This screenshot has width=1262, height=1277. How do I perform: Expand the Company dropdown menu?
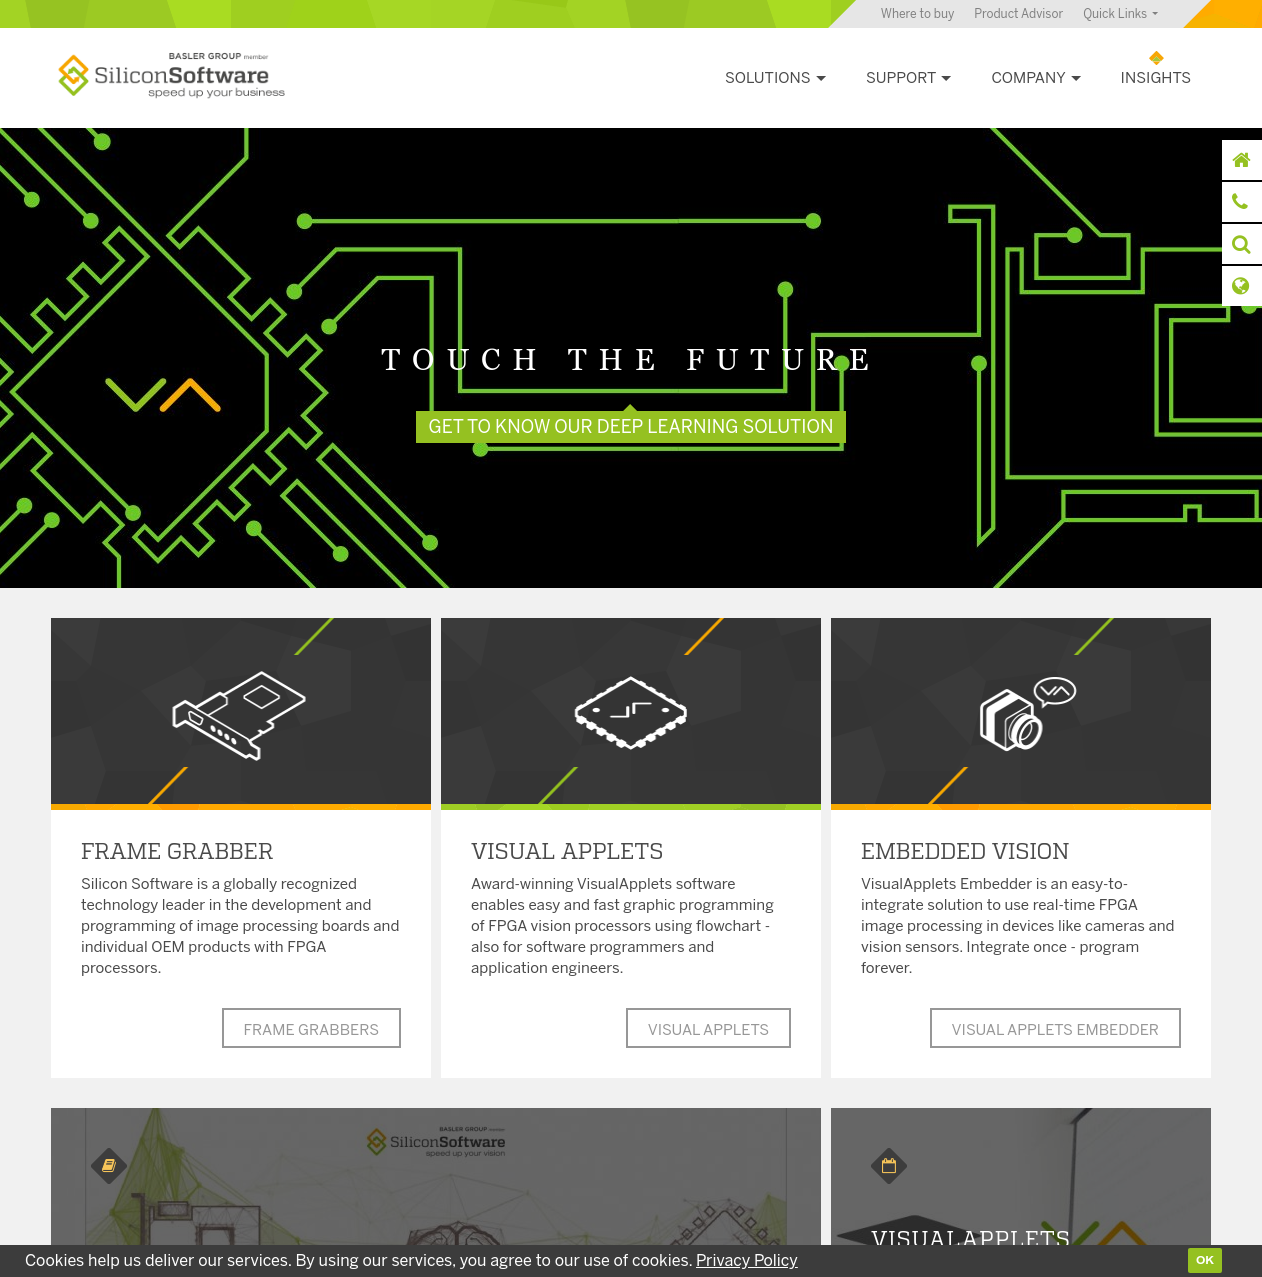(x=1036, y=78)
